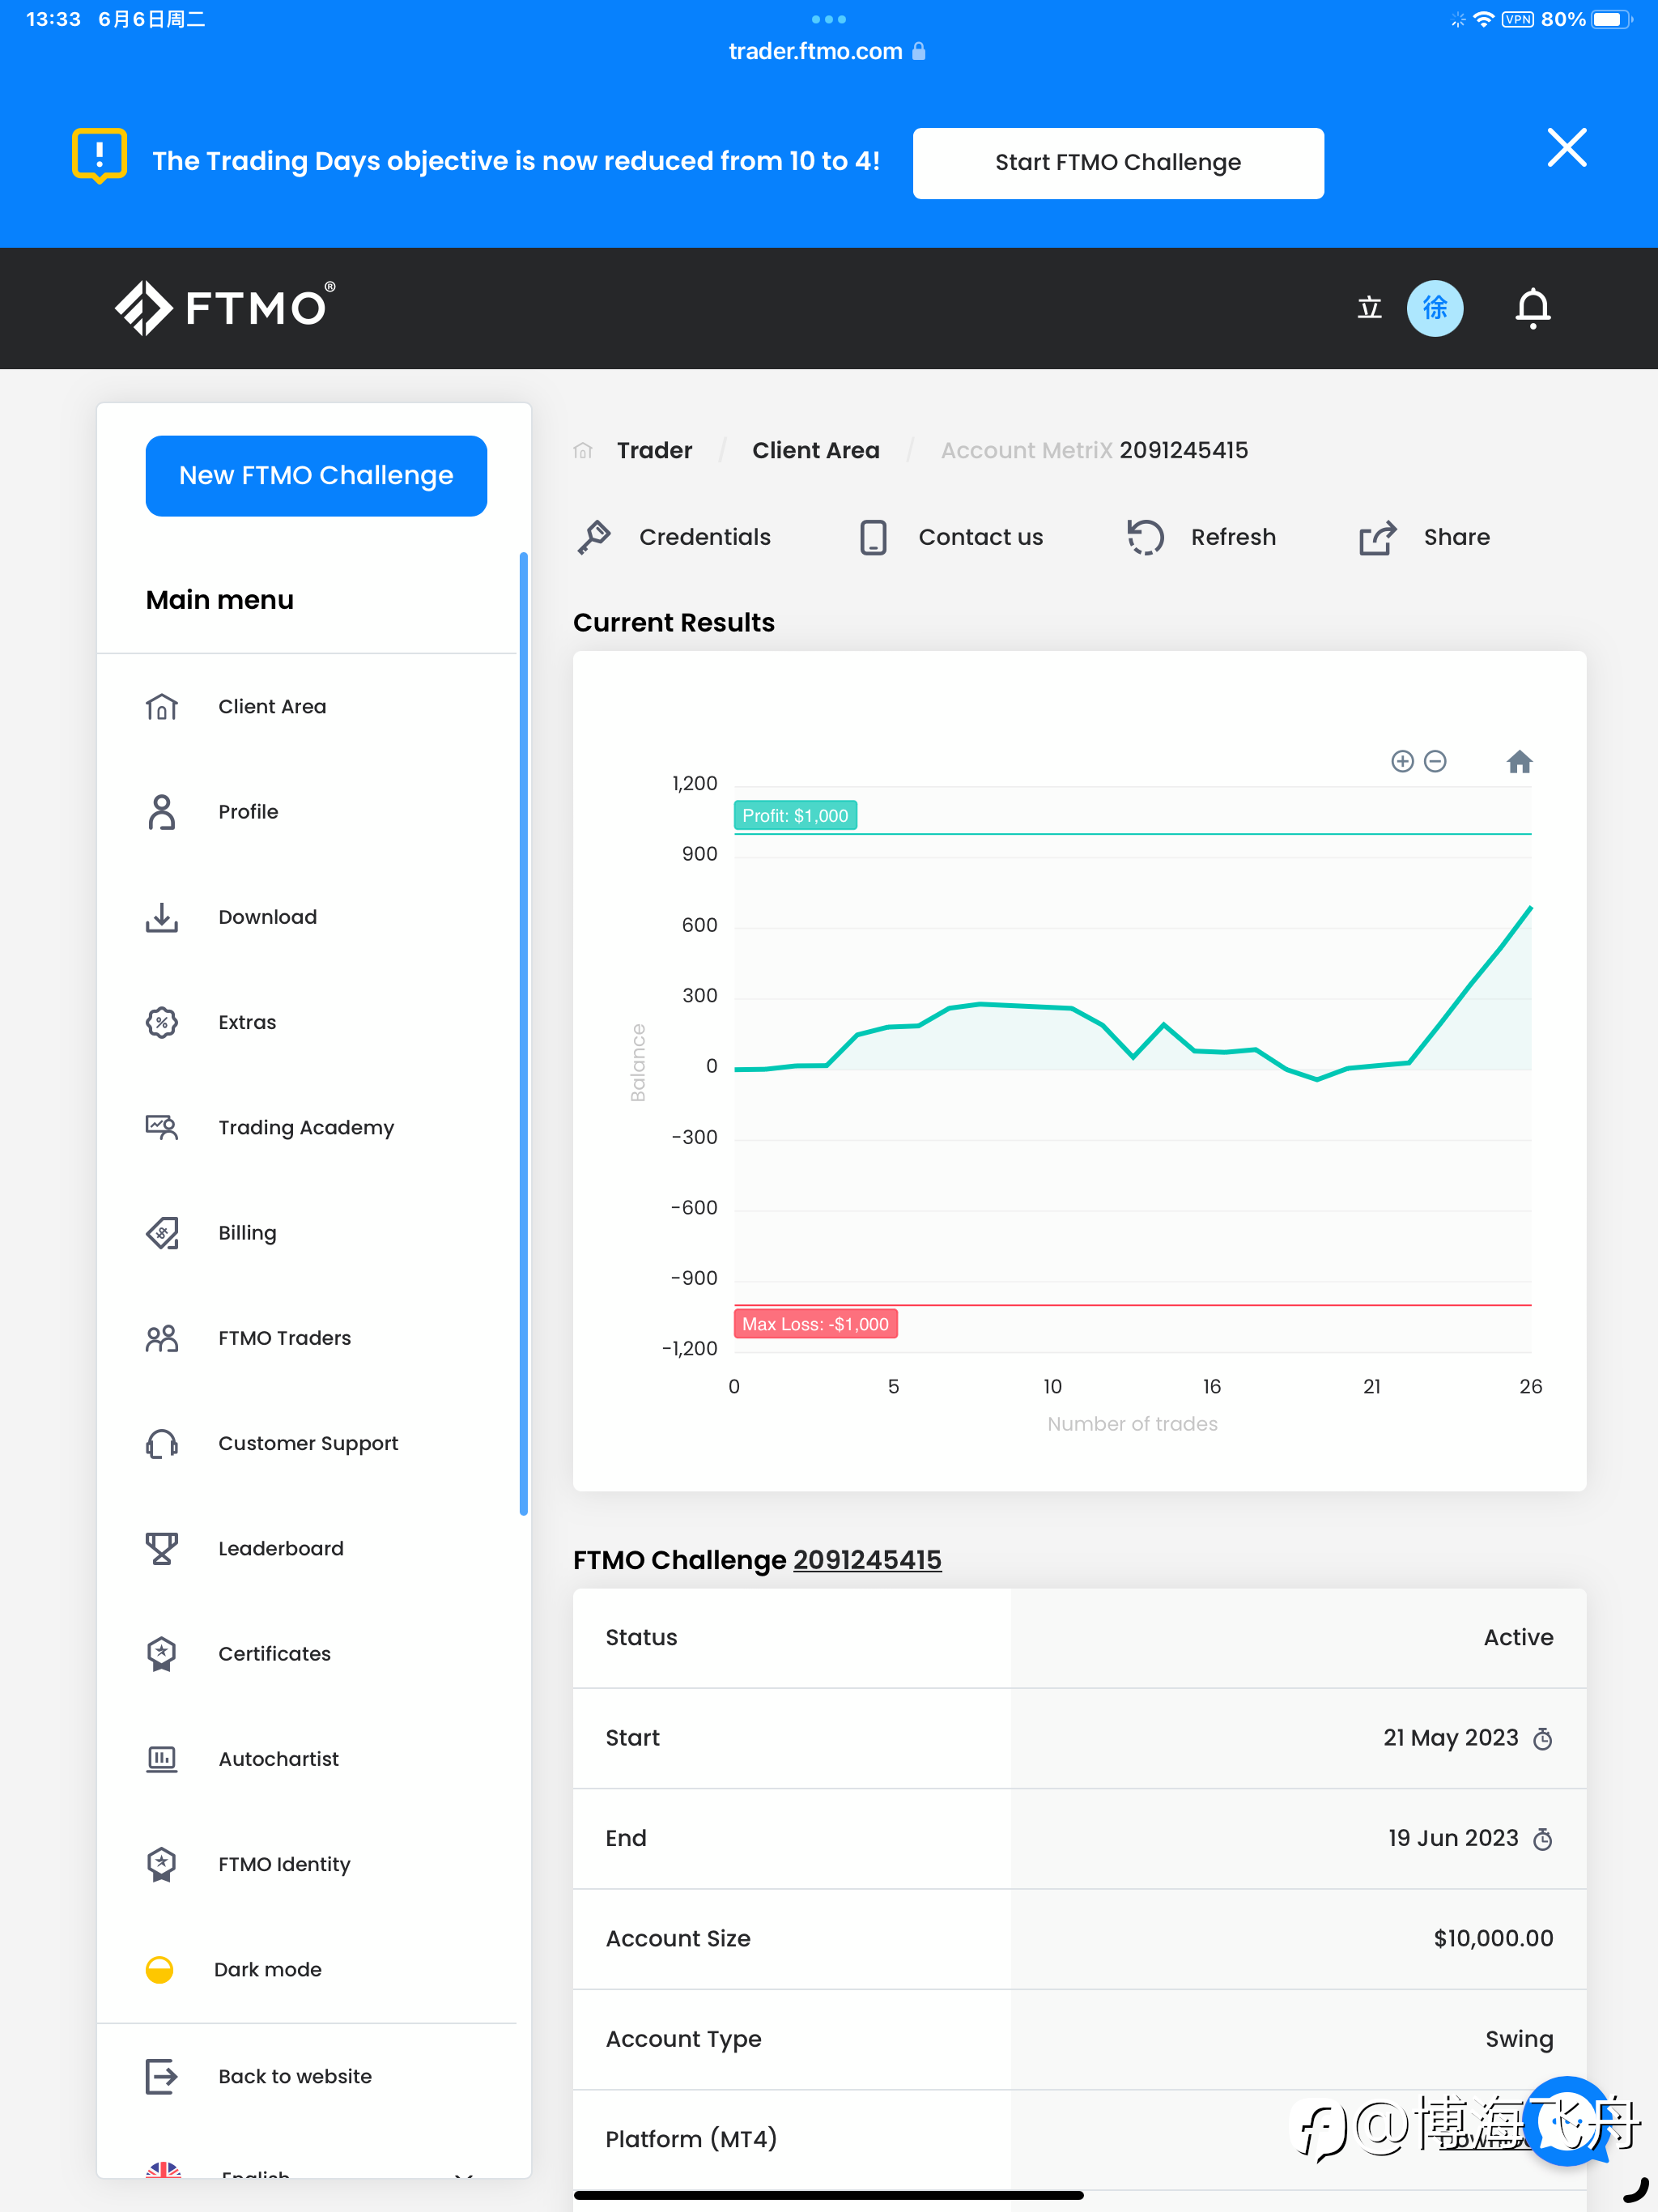Click the sidebar vertical scrollbar

click(523, 1034)
